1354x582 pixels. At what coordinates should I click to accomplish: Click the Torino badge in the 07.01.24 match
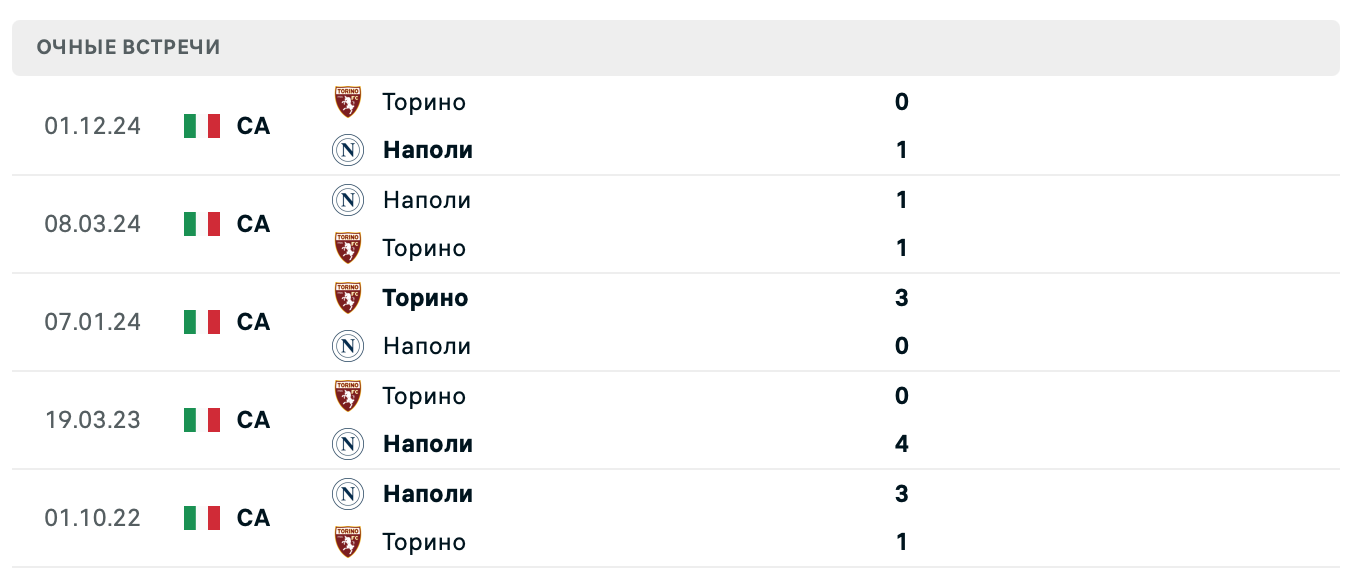pos(347,298)
